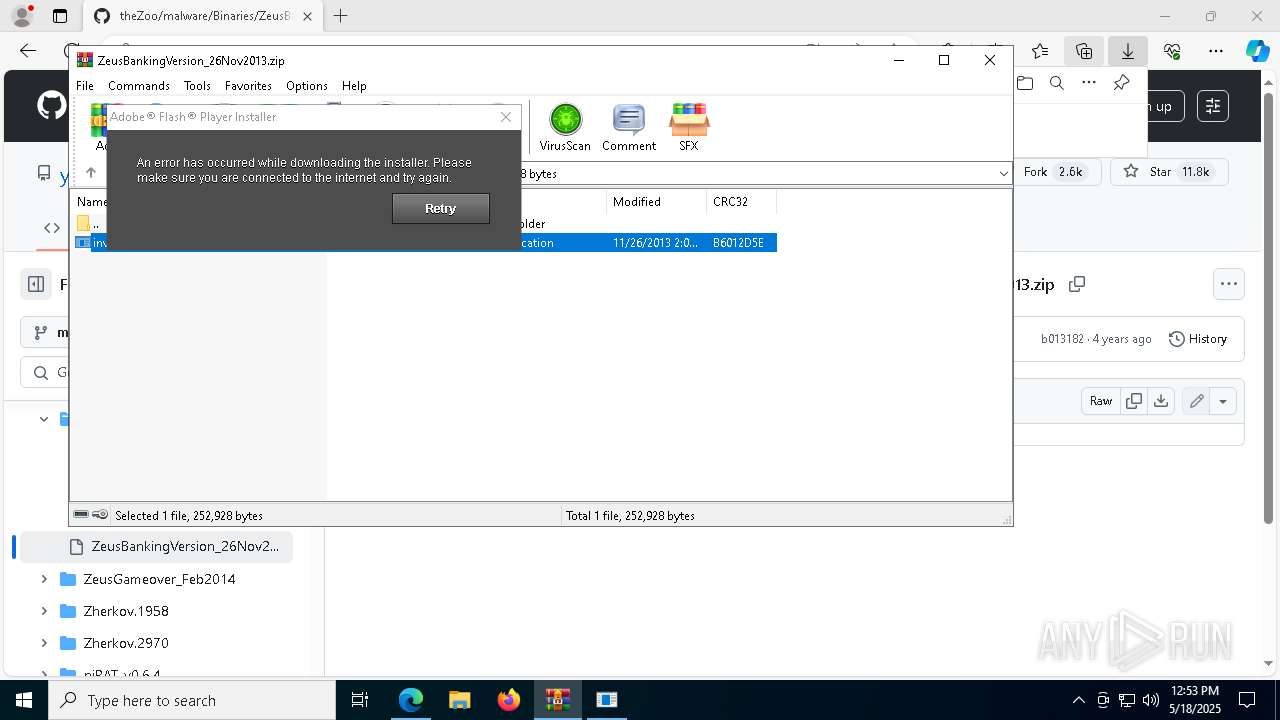
Task: Pin the downloads panel
Action: click(x=1121, y=83)
